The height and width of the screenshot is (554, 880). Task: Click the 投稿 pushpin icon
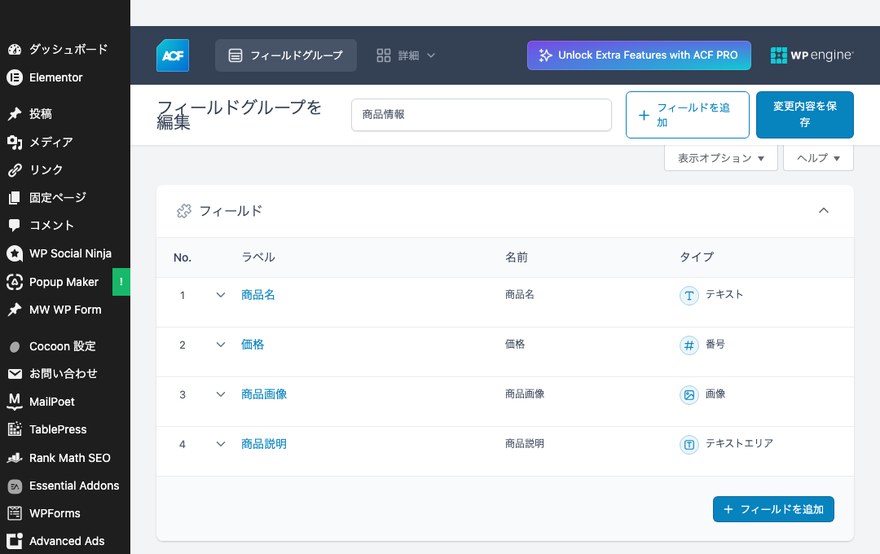[x=15, y=114]
